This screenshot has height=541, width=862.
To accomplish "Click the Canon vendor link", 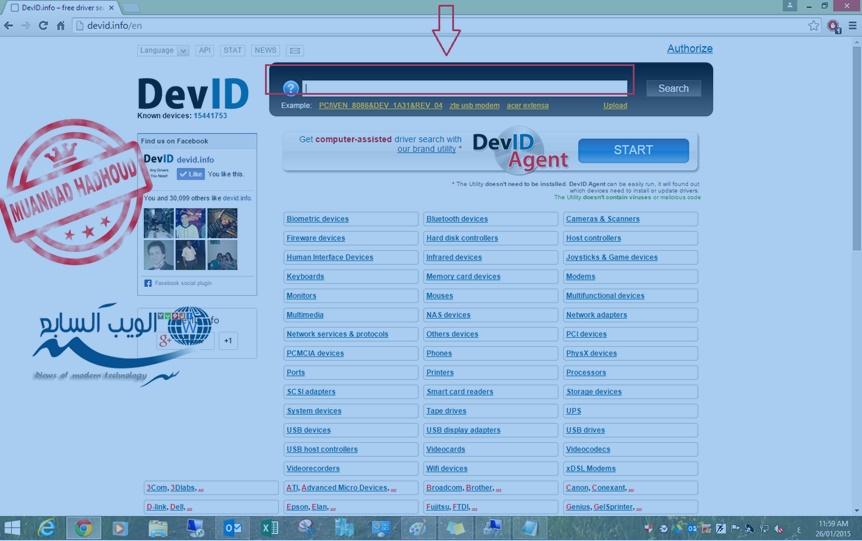I will coord(577,488).
